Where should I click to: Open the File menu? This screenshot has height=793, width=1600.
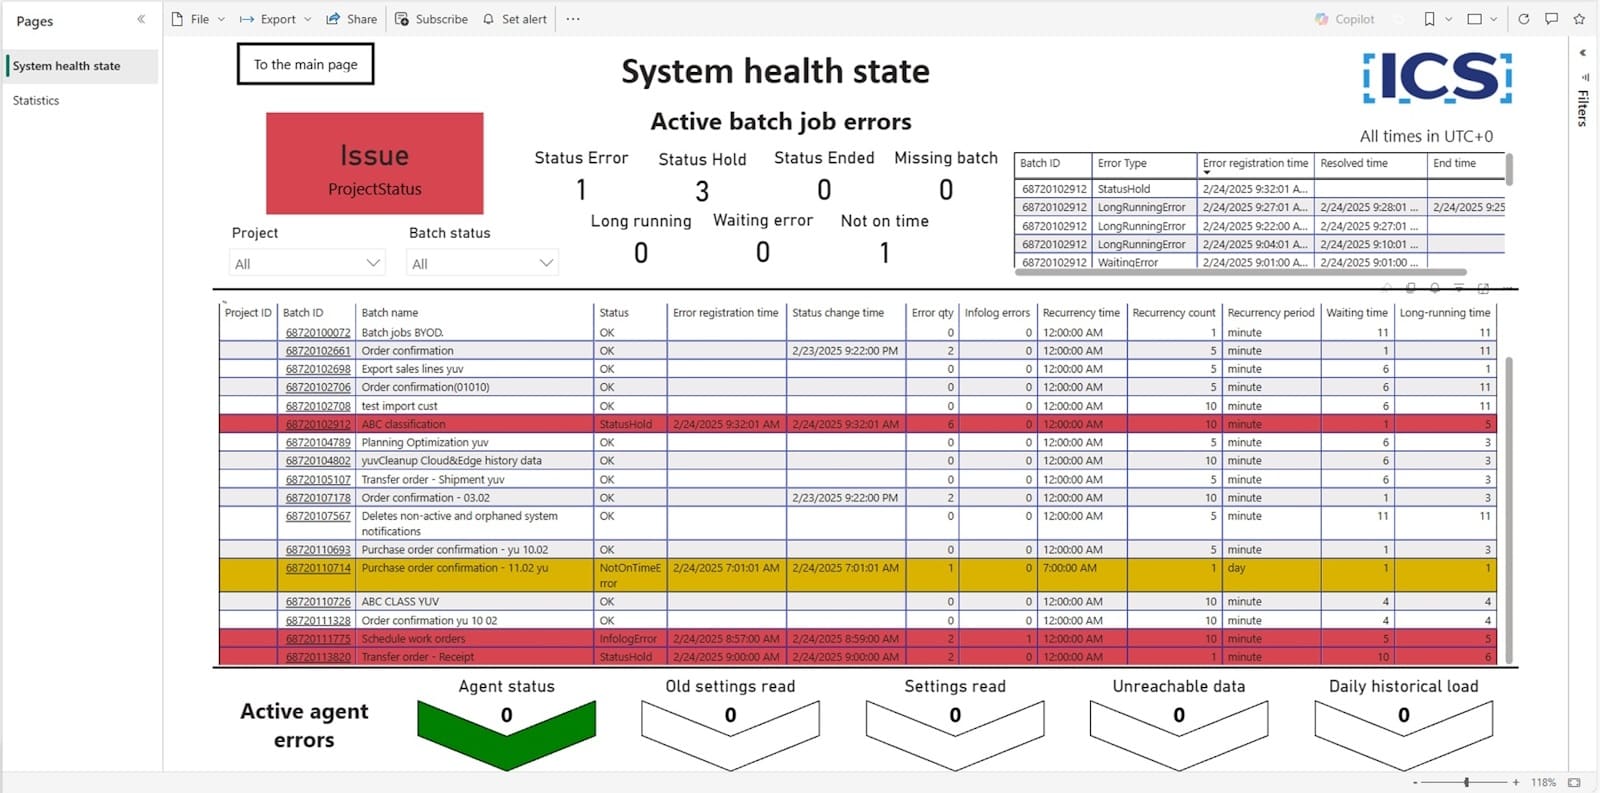pos(198,19)
